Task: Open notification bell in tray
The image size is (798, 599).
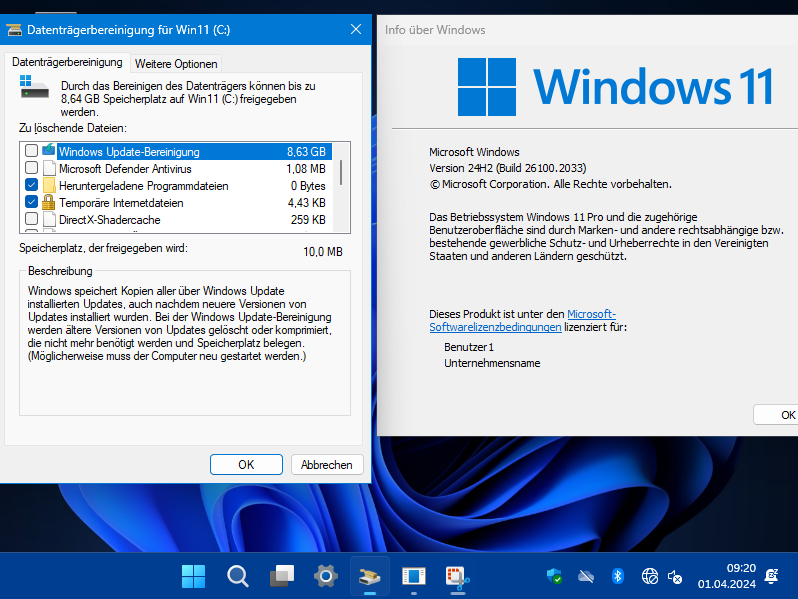Action: click(x=772, y=576)
